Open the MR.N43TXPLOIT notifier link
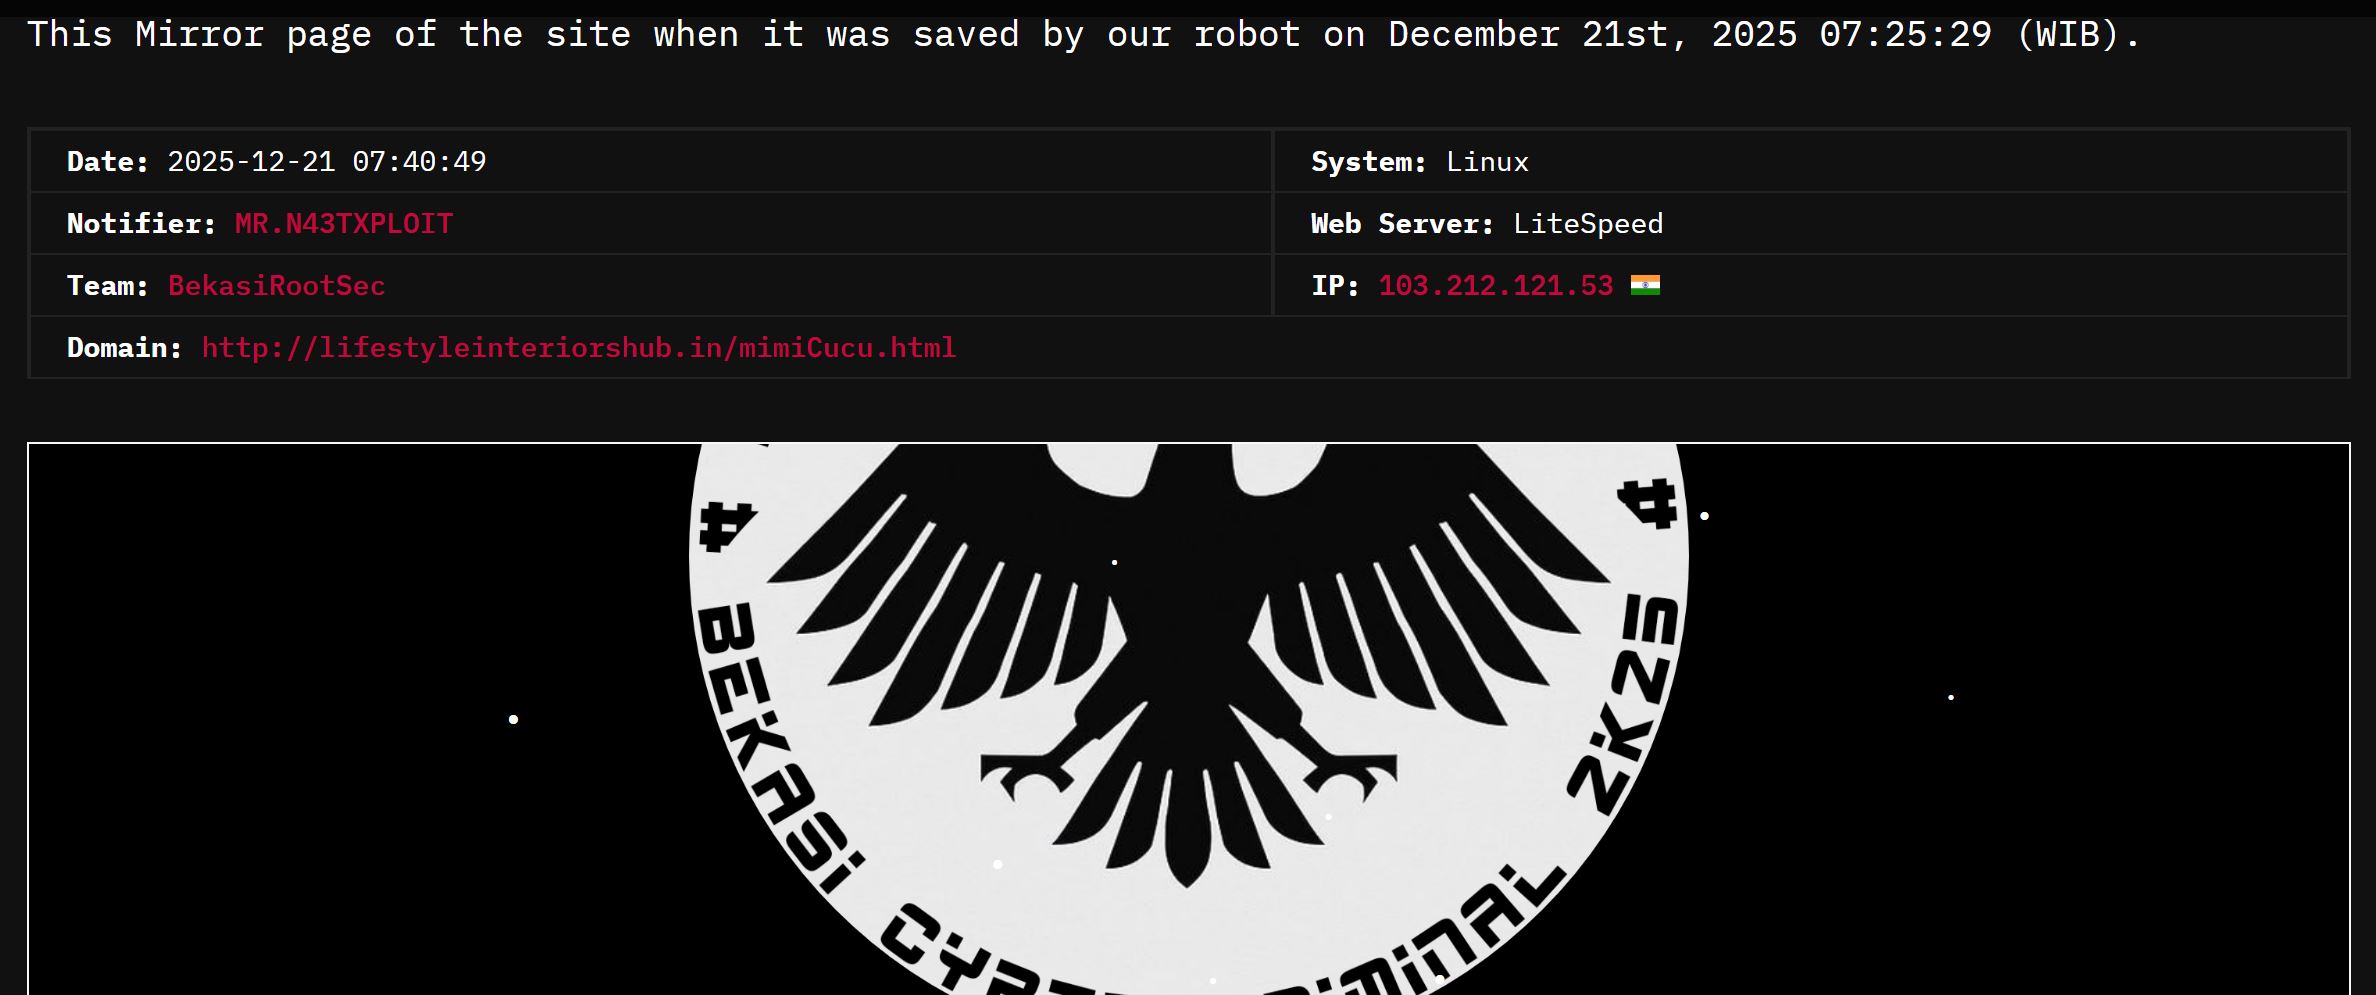Image resolution: width=2376 pixels, height=995 pixels. [x=344, y=223]
